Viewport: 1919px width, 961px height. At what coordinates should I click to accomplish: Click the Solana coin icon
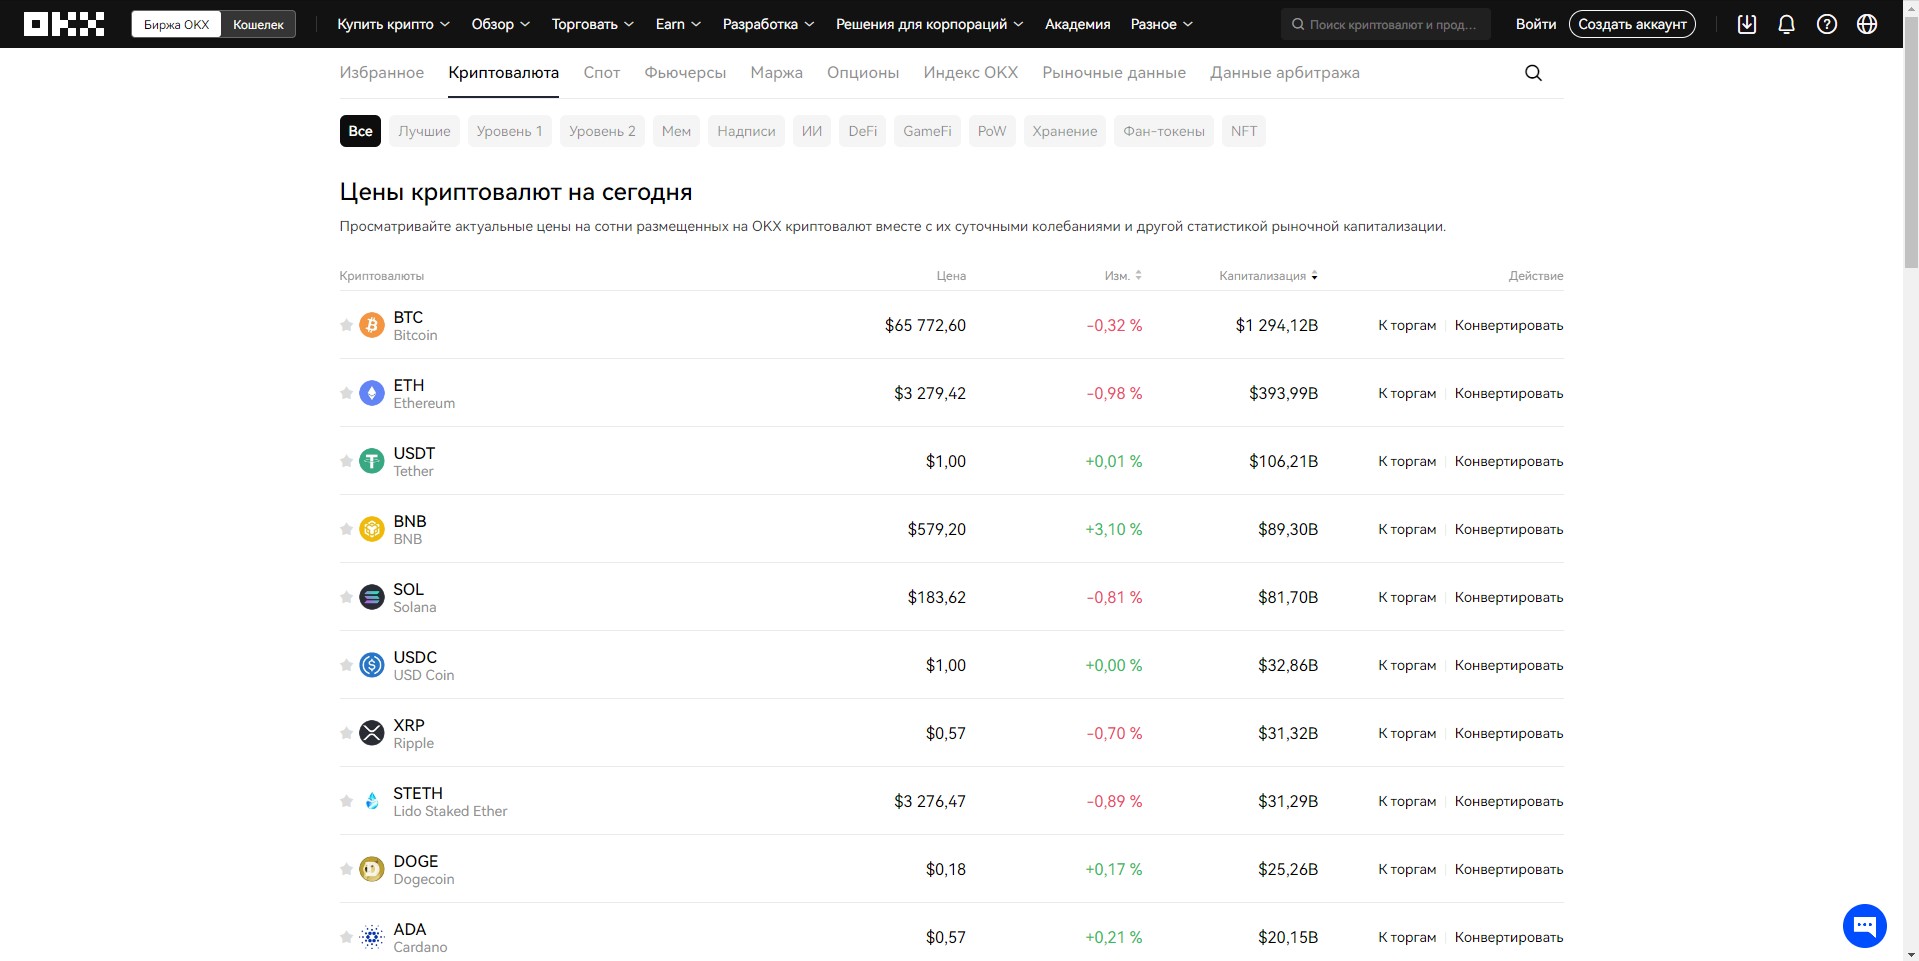(372, 597)
